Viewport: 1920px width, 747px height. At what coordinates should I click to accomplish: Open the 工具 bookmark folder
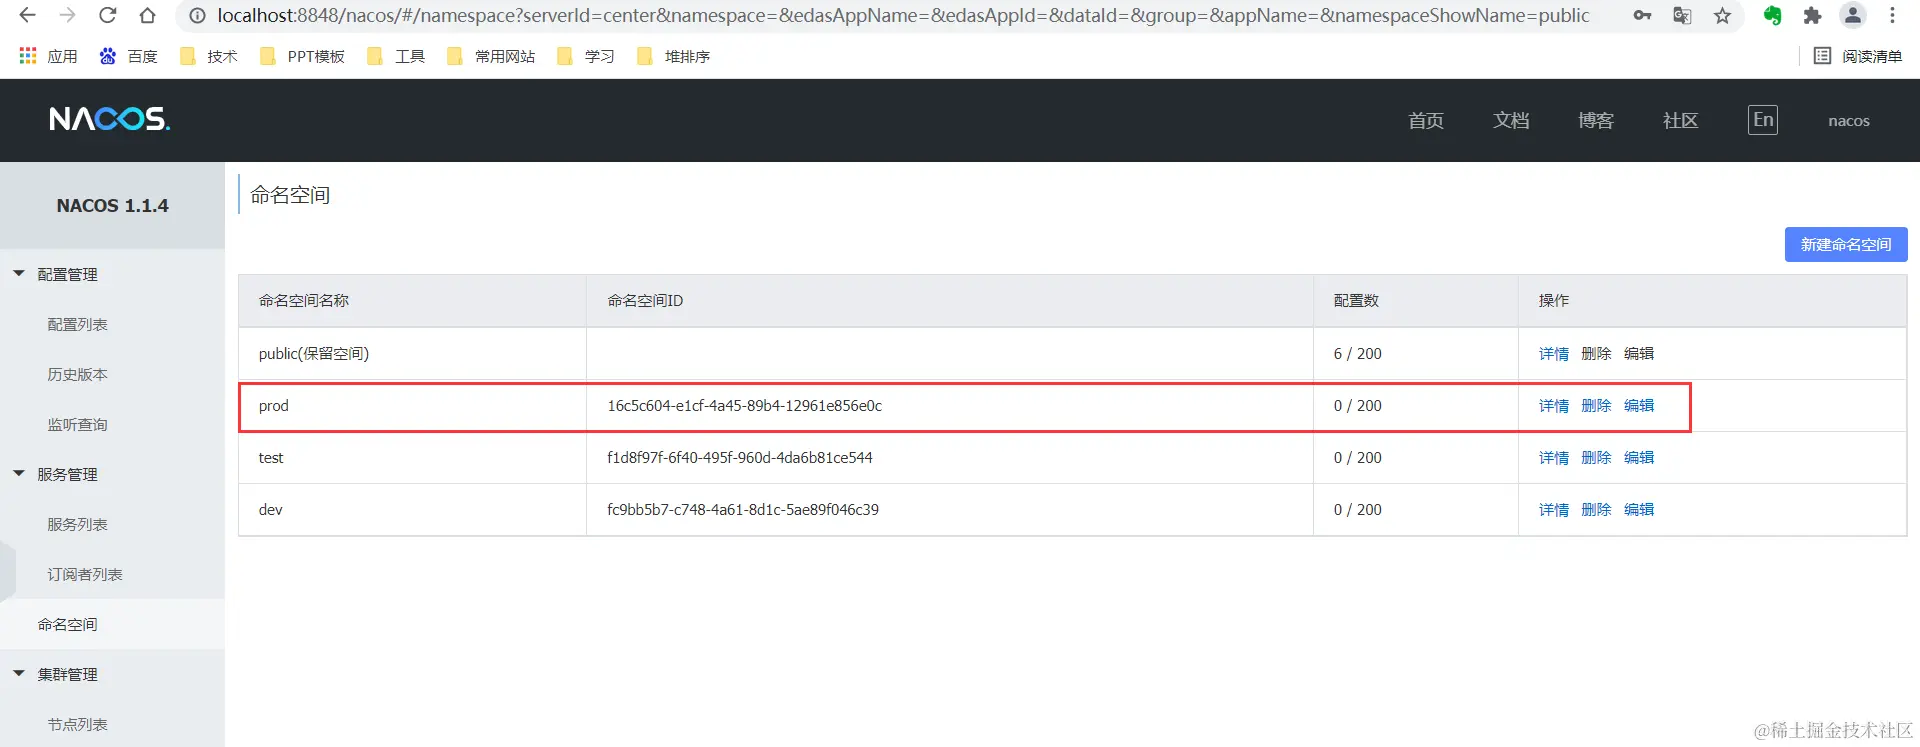(396, 56)
